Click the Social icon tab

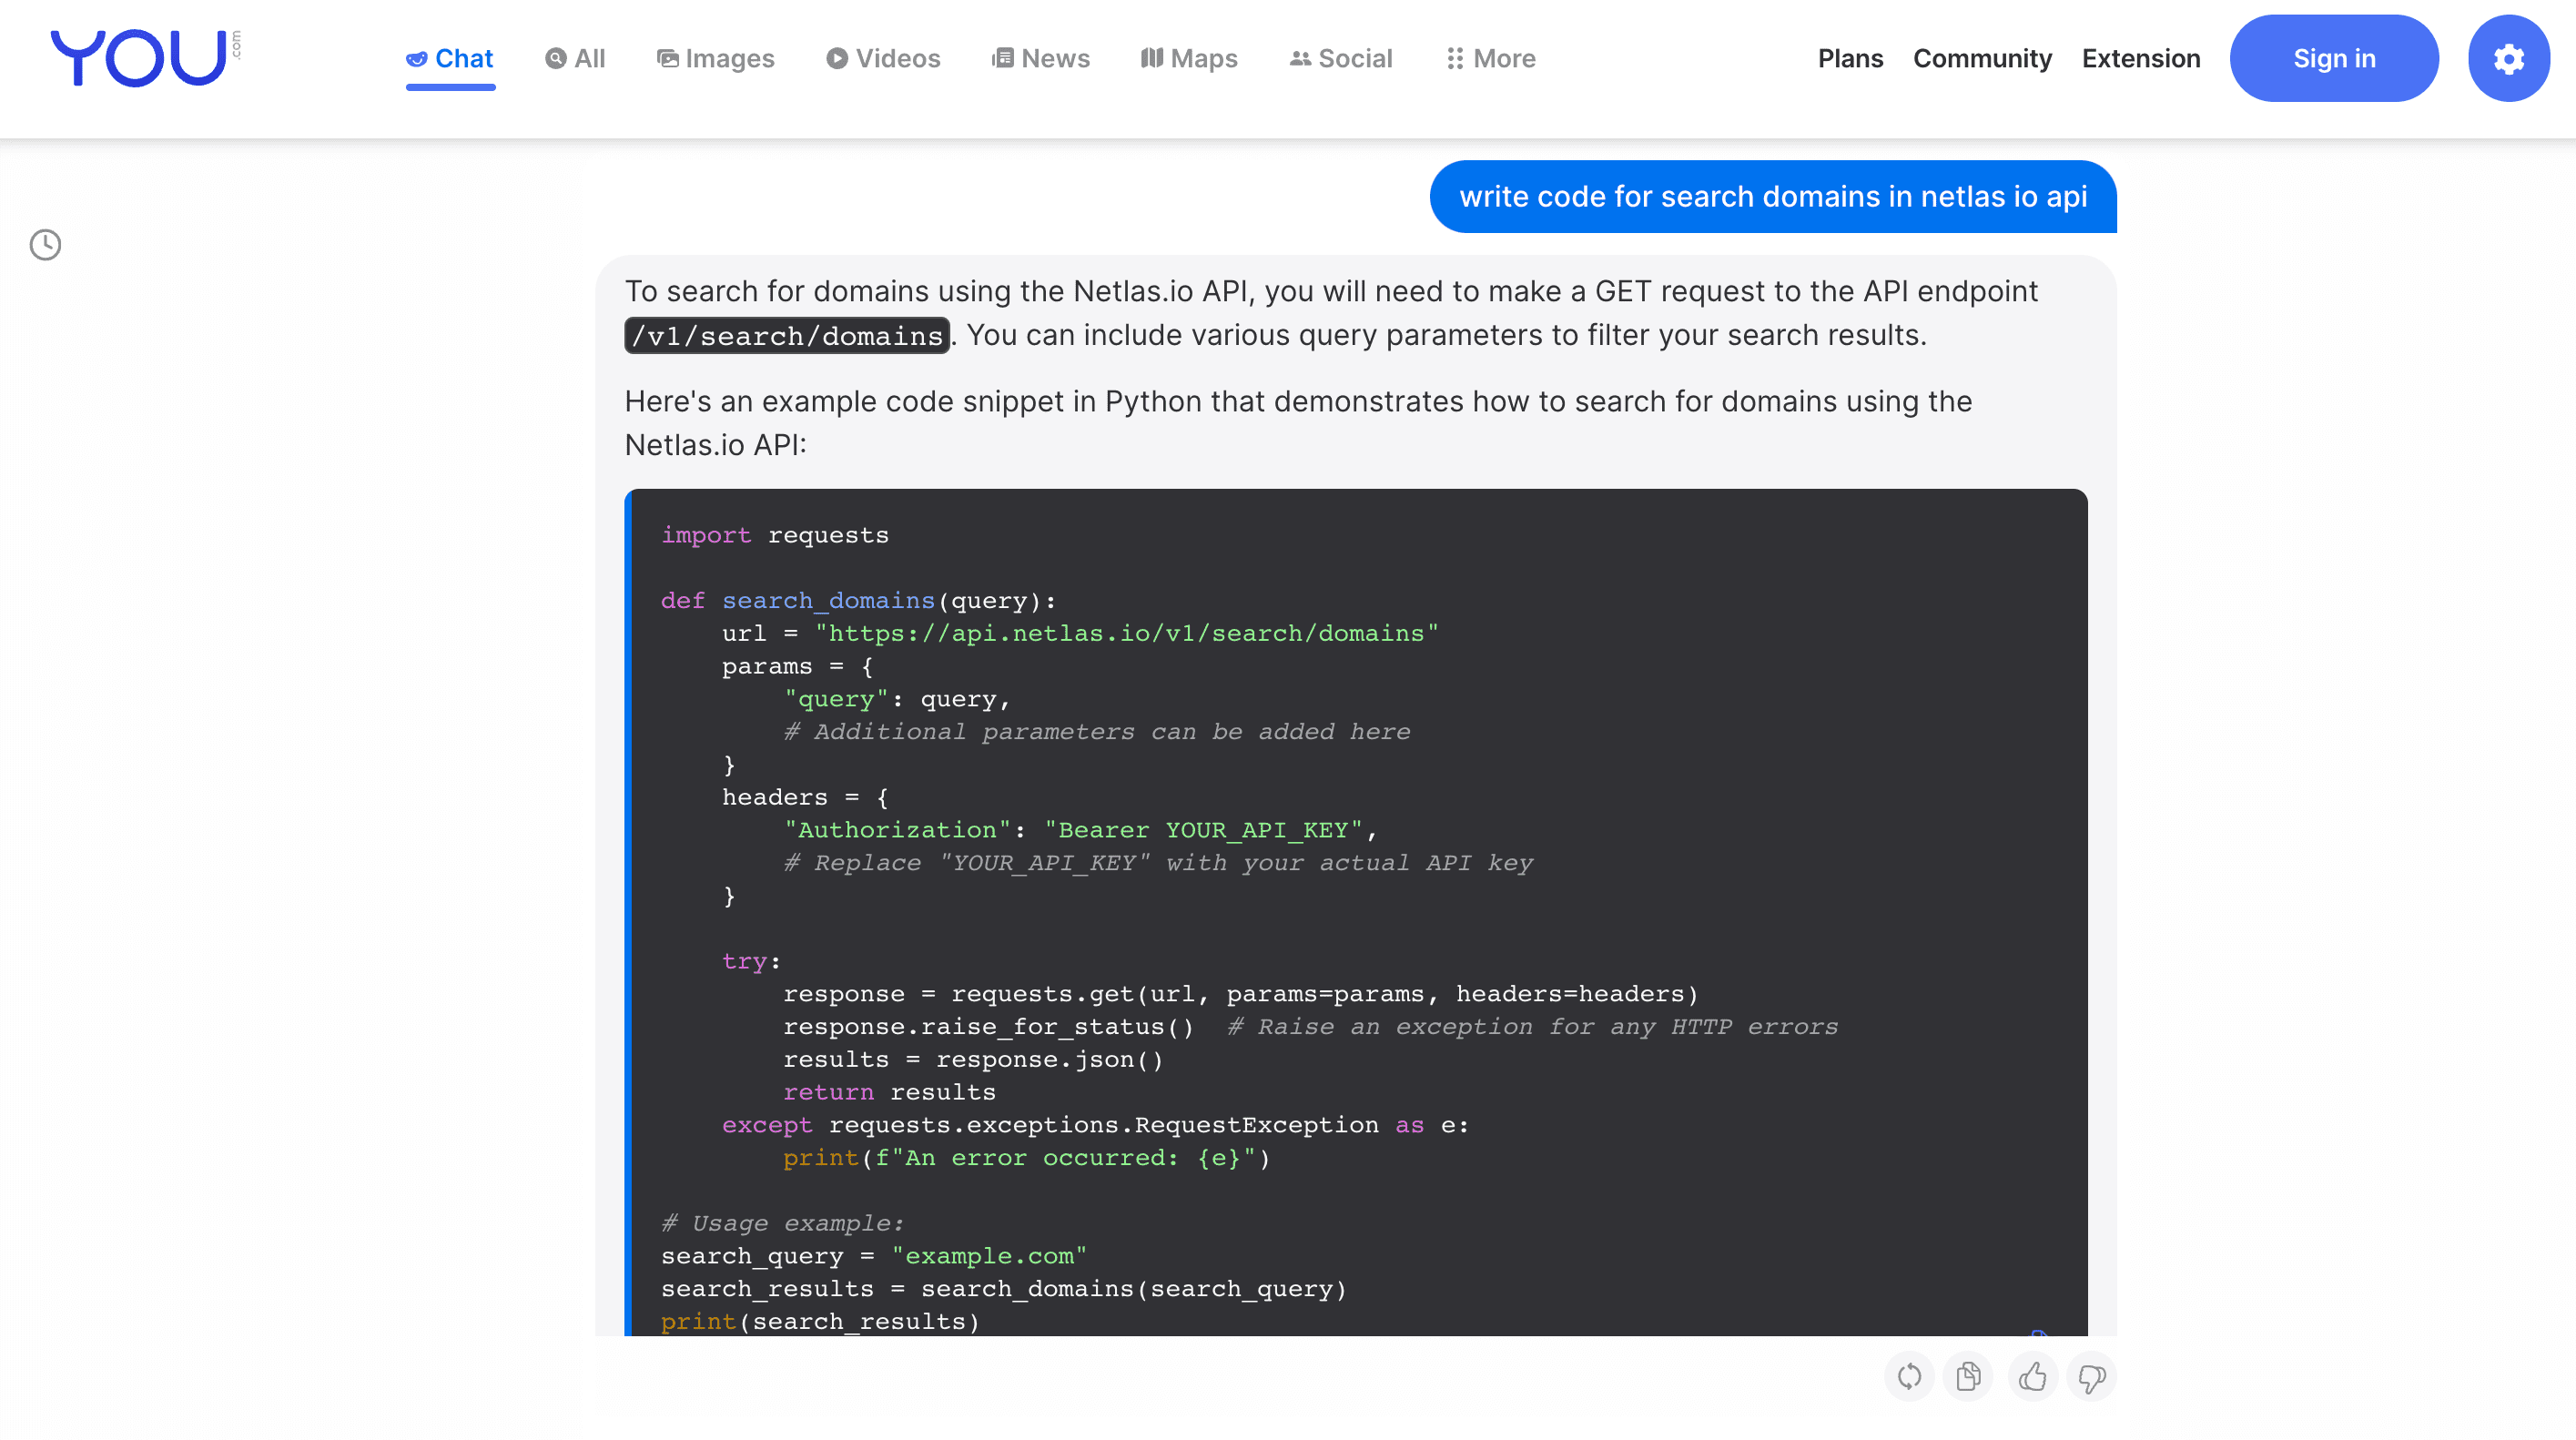[x=1339, y=58]
